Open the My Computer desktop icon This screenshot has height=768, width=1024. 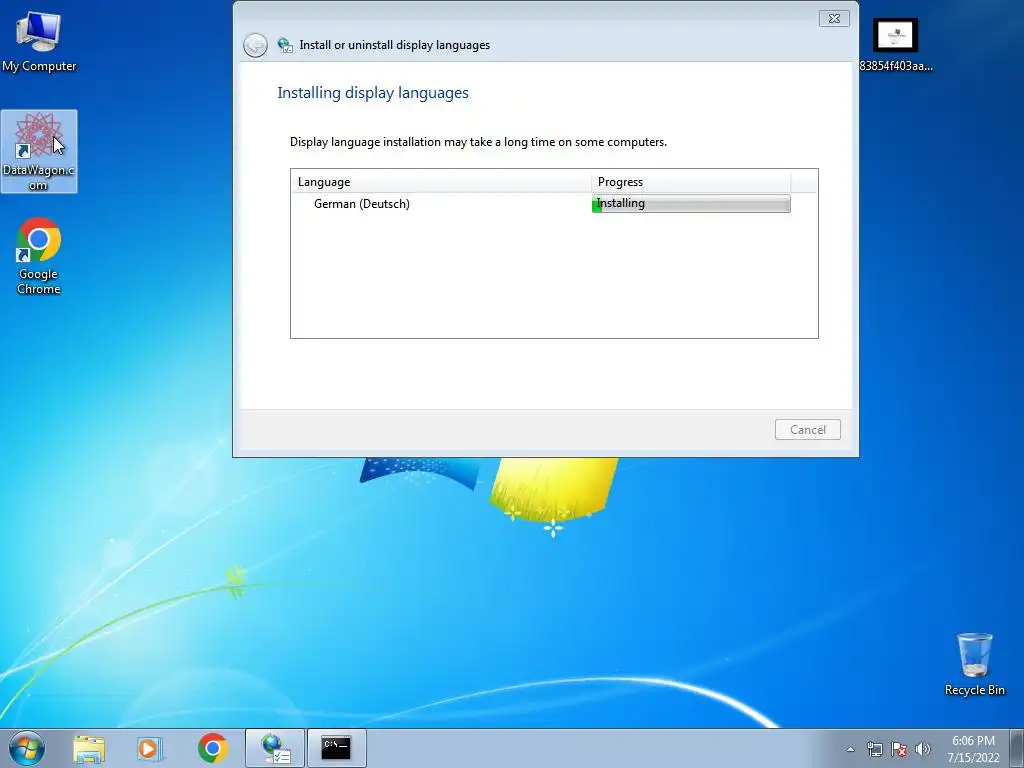39,40
